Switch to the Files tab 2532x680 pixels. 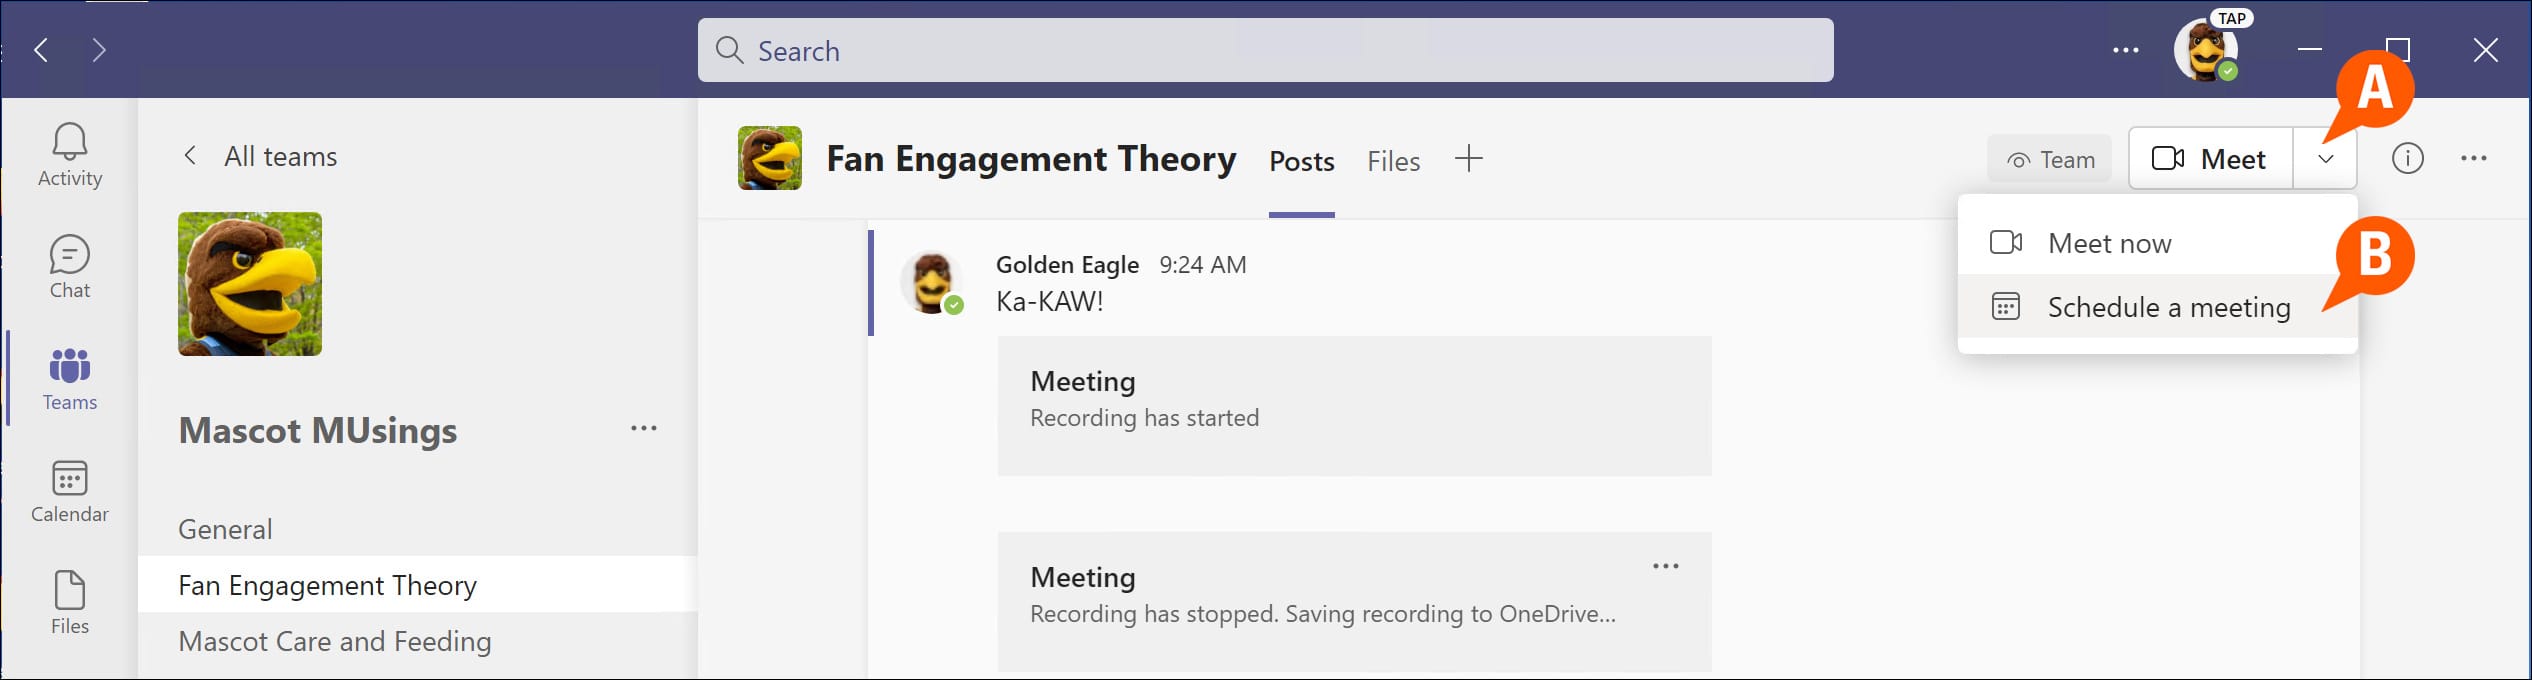click(1393, 161)
